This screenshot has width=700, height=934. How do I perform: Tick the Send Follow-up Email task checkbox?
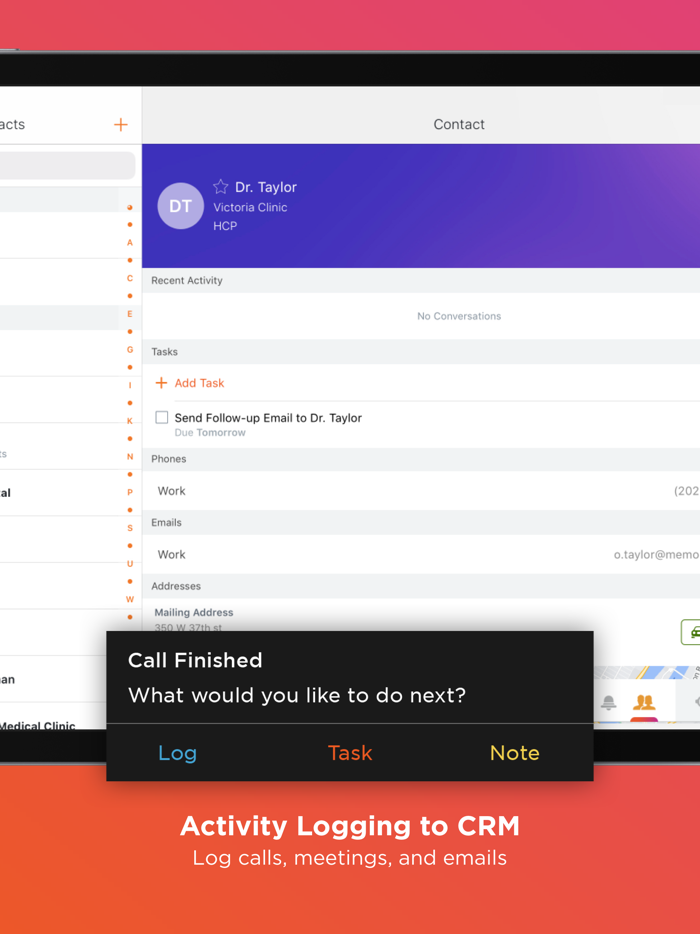click(x=161, y=417)
